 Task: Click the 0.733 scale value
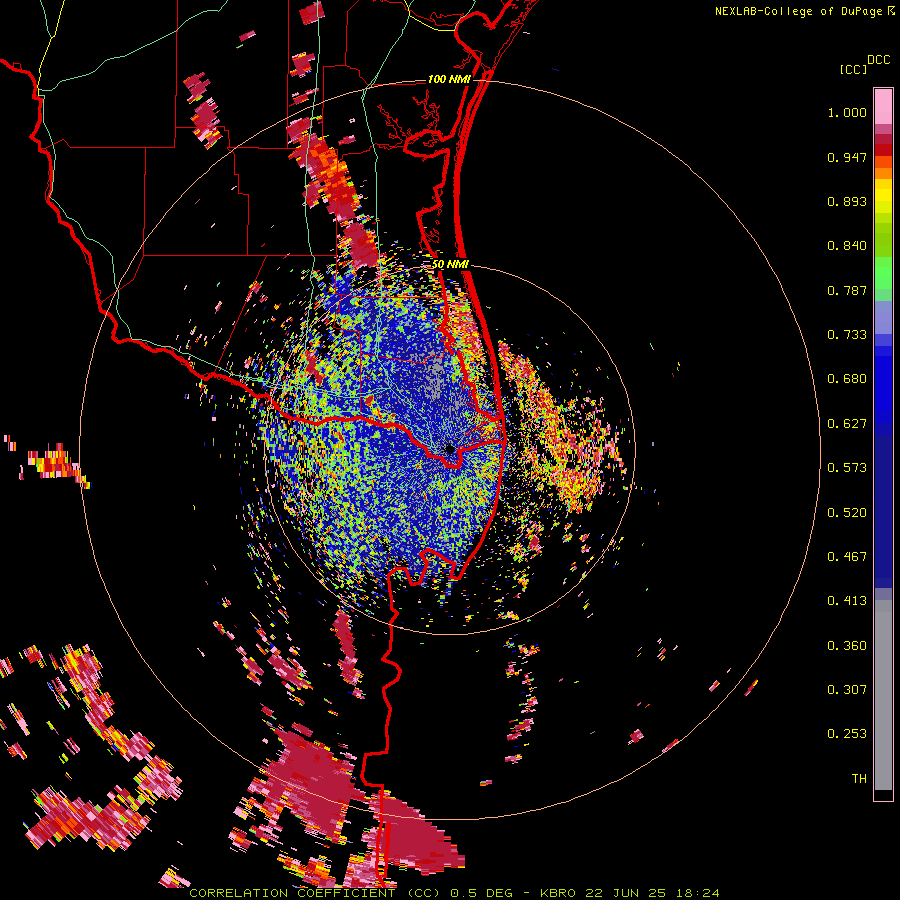pos(847,335)
